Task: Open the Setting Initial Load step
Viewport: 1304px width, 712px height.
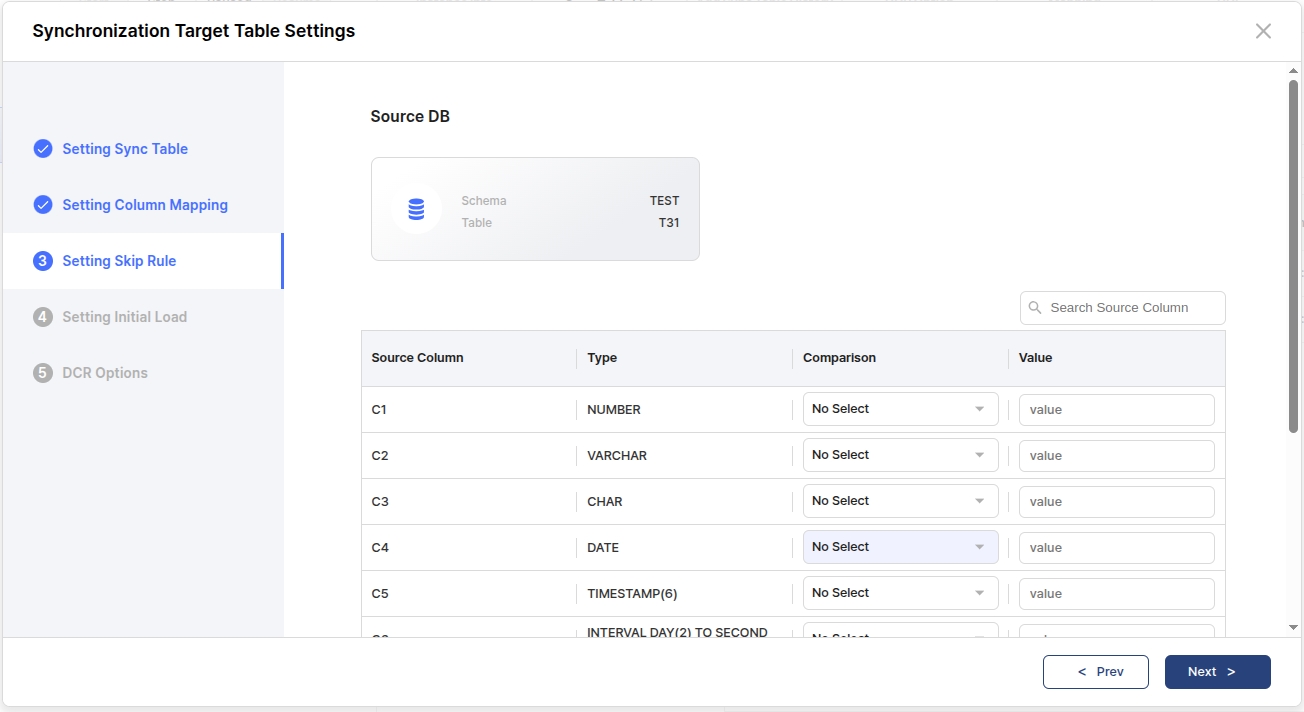Action: [124, 317]
